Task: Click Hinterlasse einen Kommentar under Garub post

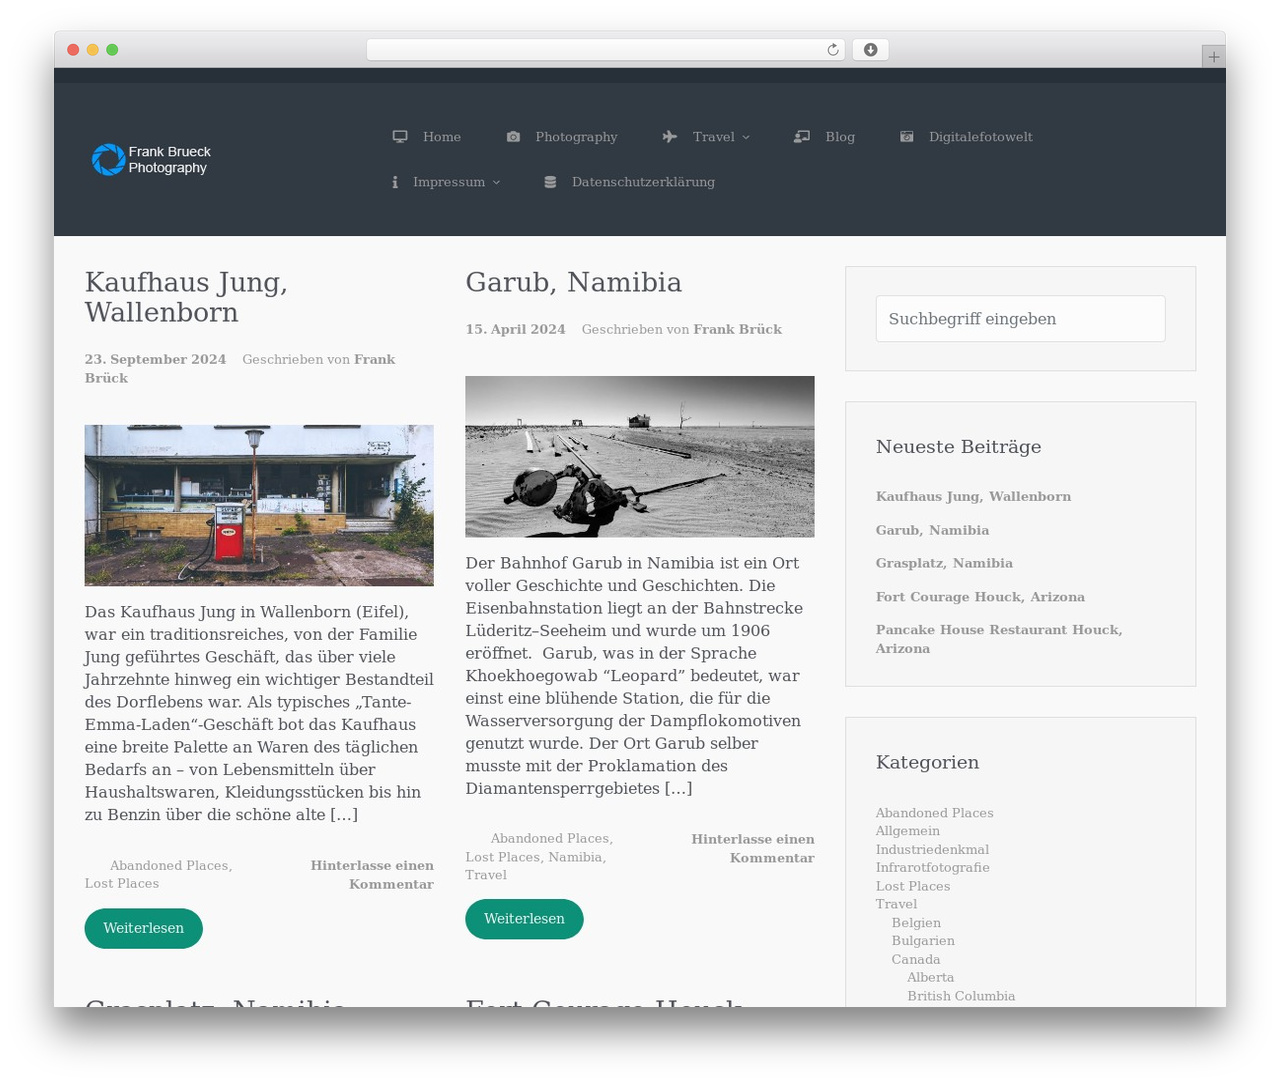Action: pos(753,848)
